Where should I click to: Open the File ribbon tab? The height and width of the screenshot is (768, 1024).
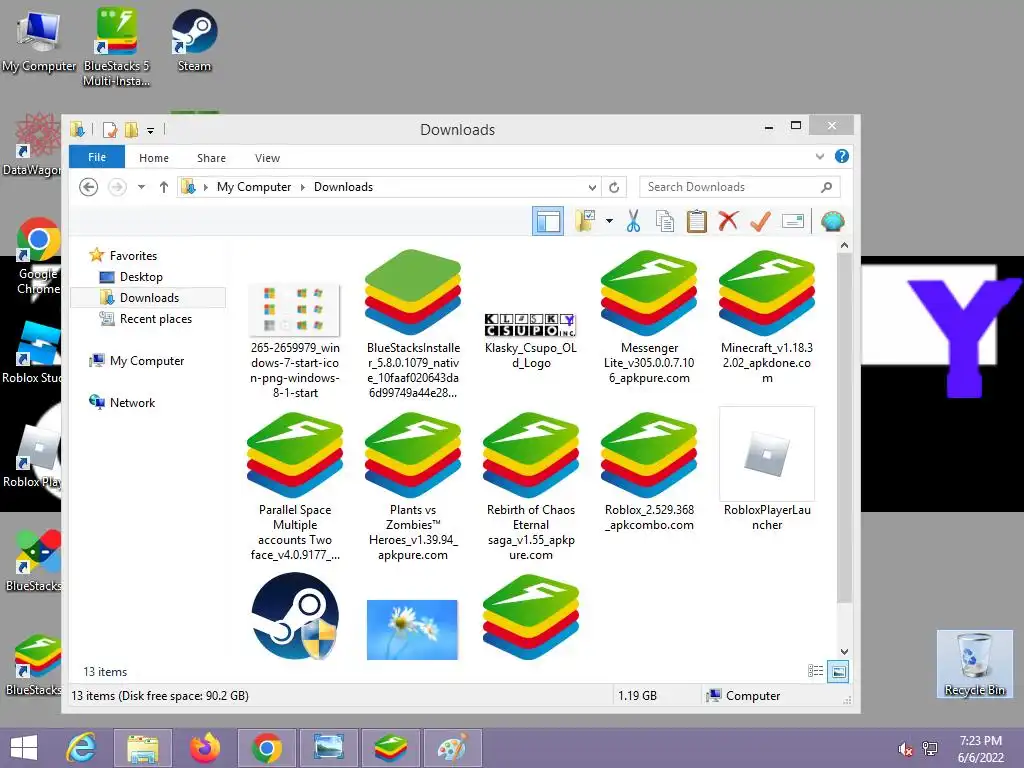pos(97,157)
